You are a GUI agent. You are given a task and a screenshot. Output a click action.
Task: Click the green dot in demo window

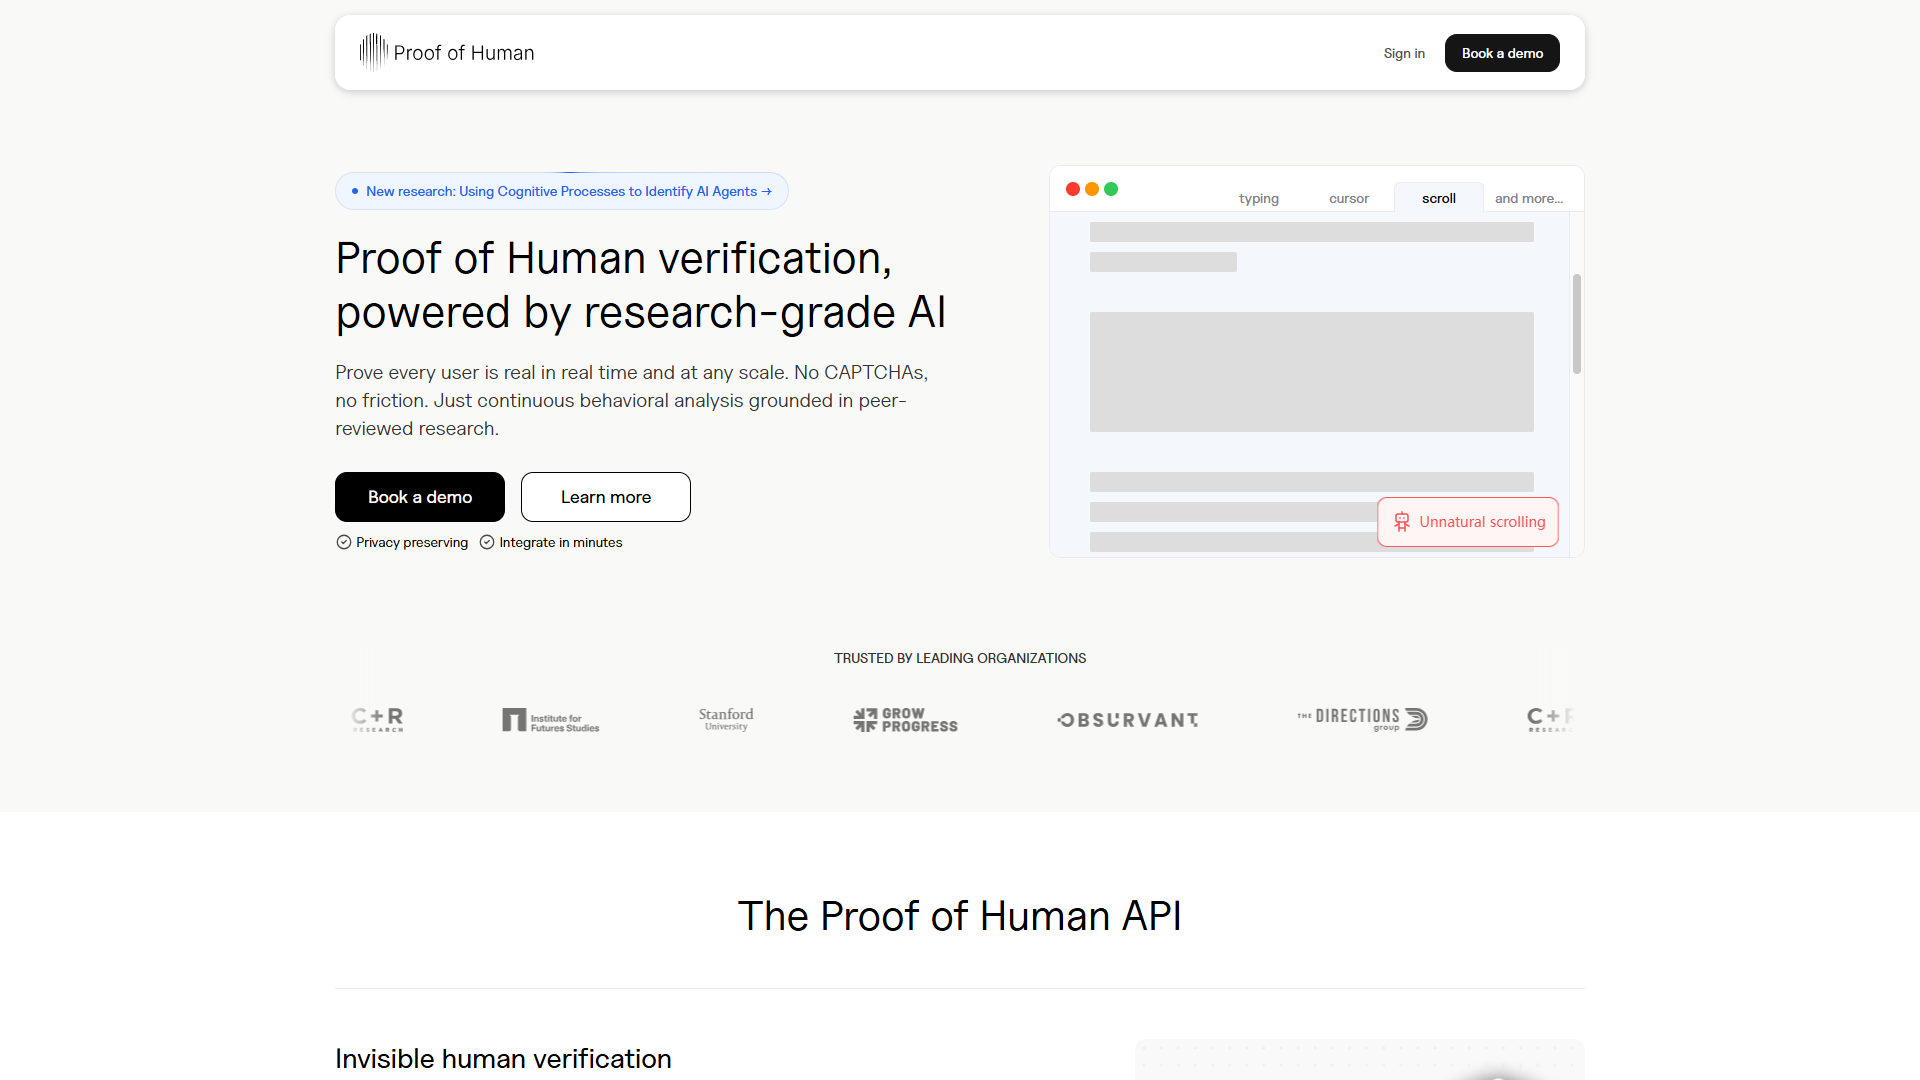pyautogui.click(x=1111, y=189)
